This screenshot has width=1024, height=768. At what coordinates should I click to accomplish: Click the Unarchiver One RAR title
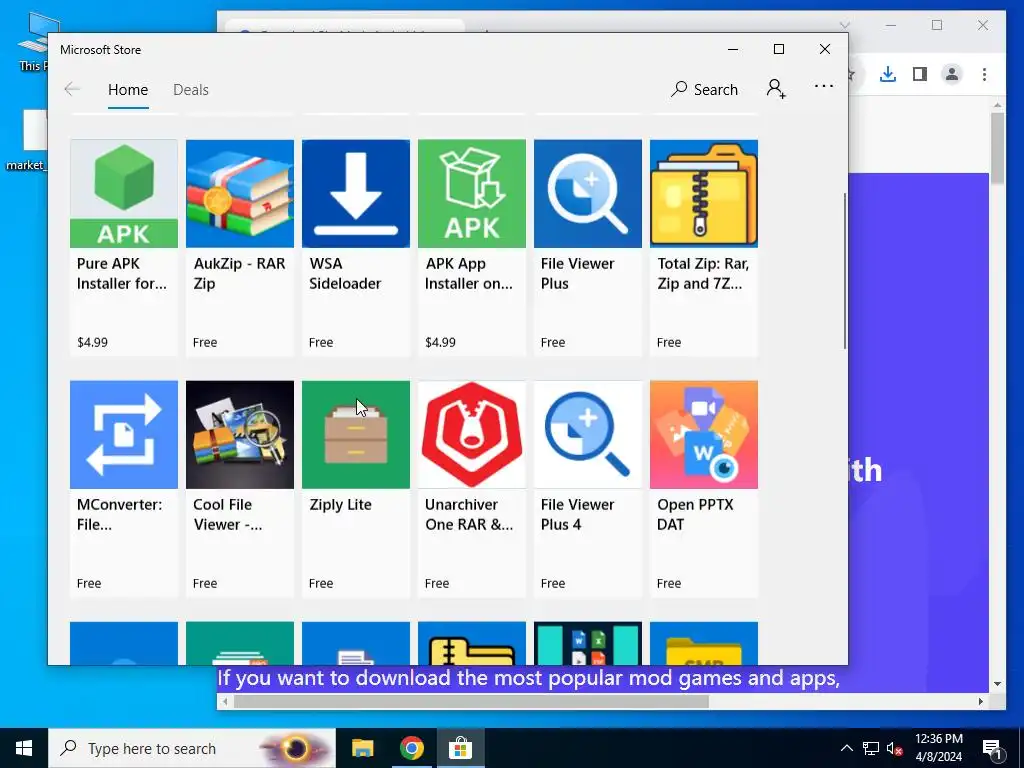click(469, 515)
